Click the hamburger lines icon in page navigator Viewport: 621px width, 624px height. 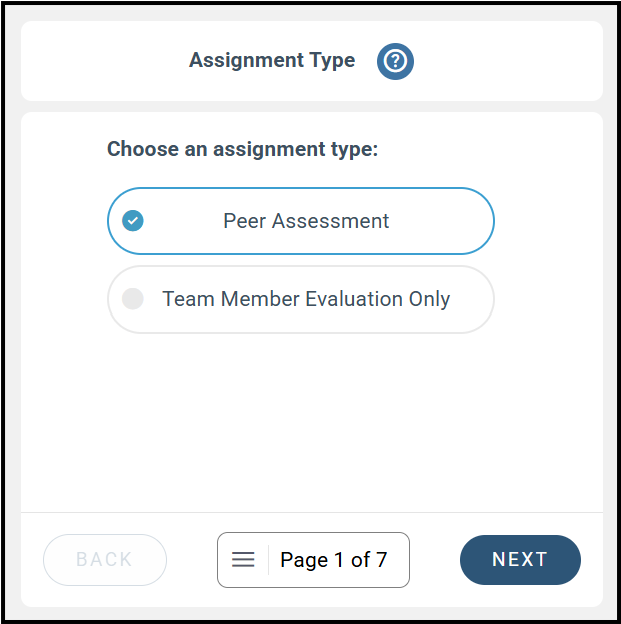click(243, 560)
